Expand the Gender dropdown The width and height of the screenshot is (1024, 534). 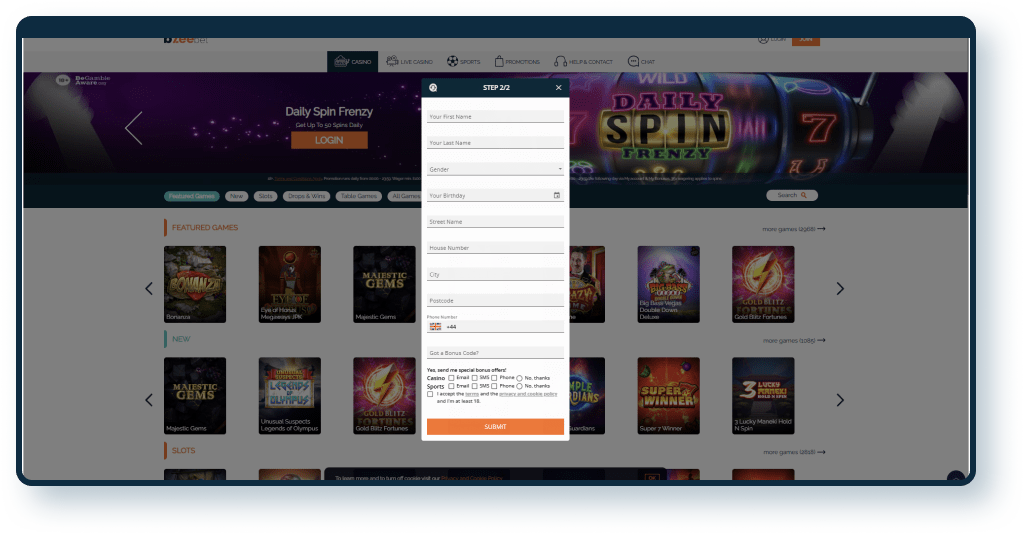click(x=495, y=169)
